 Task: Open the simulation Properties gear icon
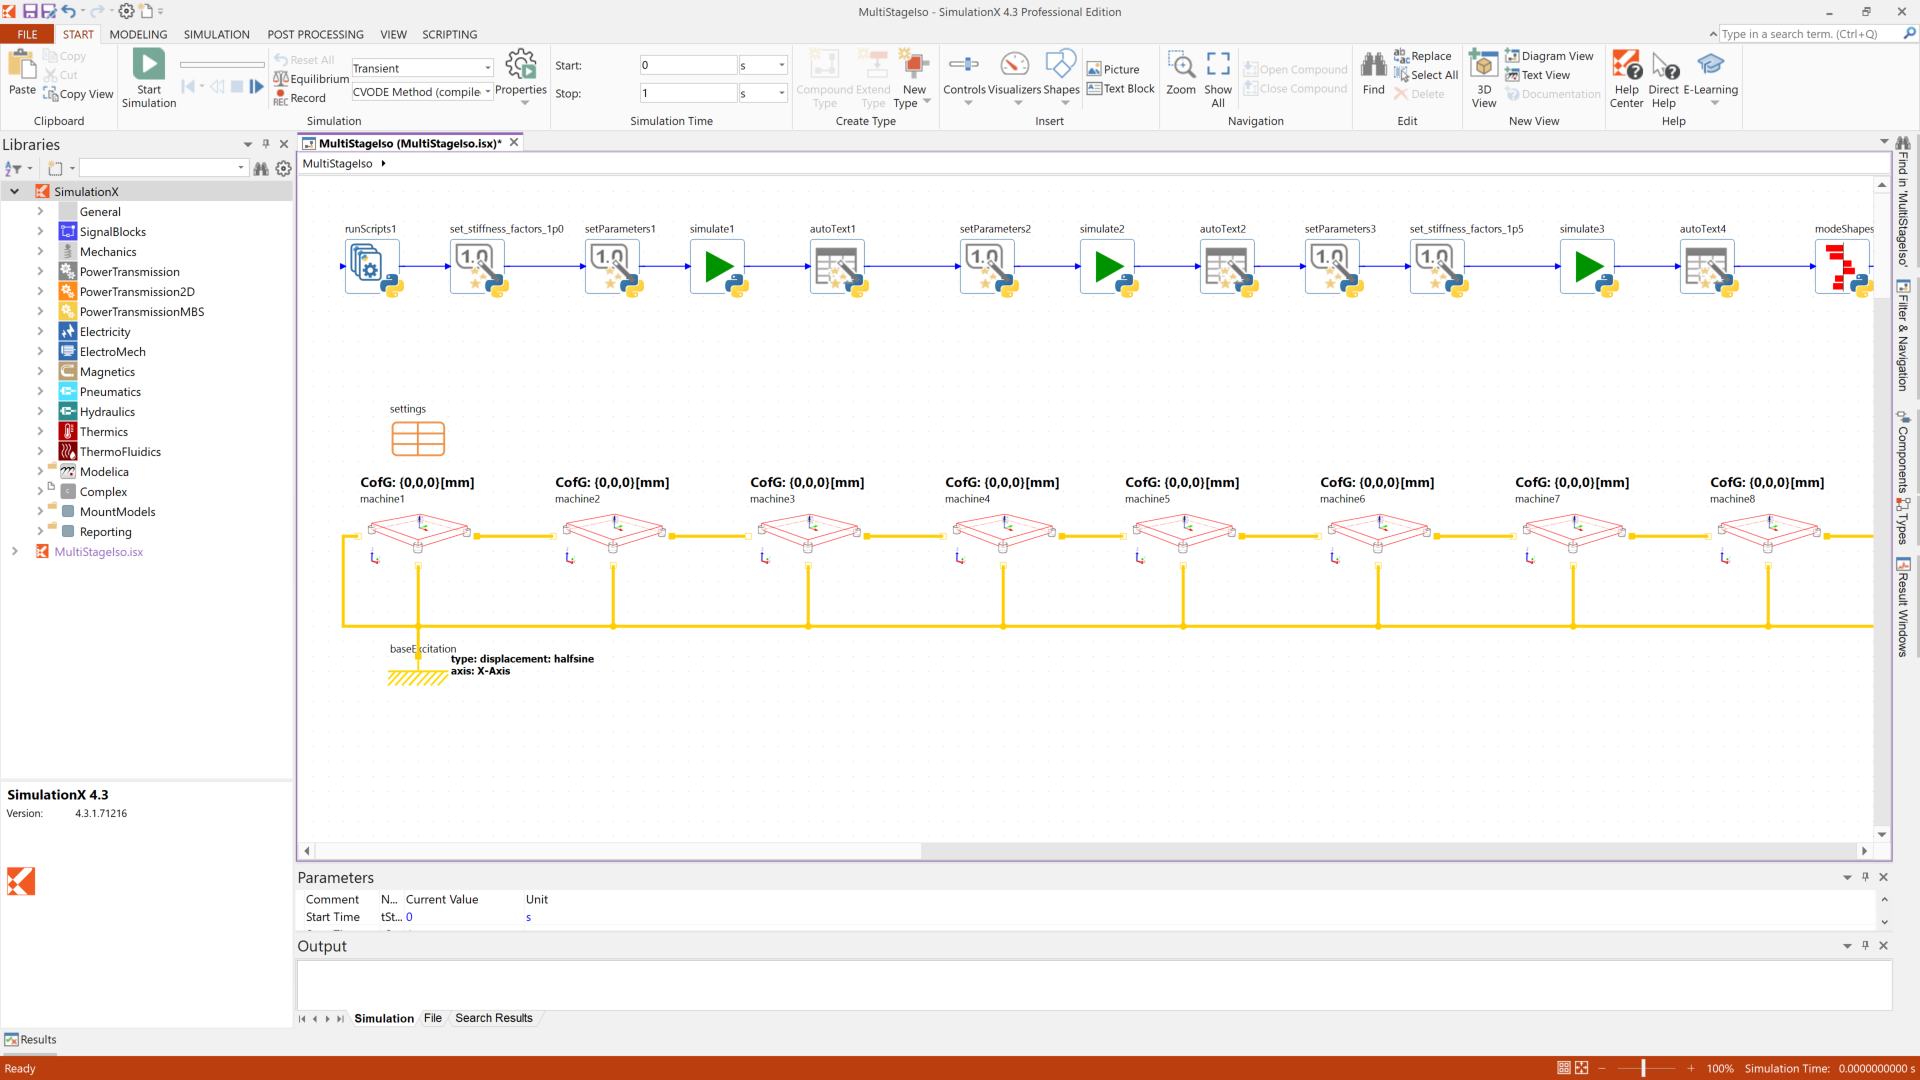click(521, 65)
